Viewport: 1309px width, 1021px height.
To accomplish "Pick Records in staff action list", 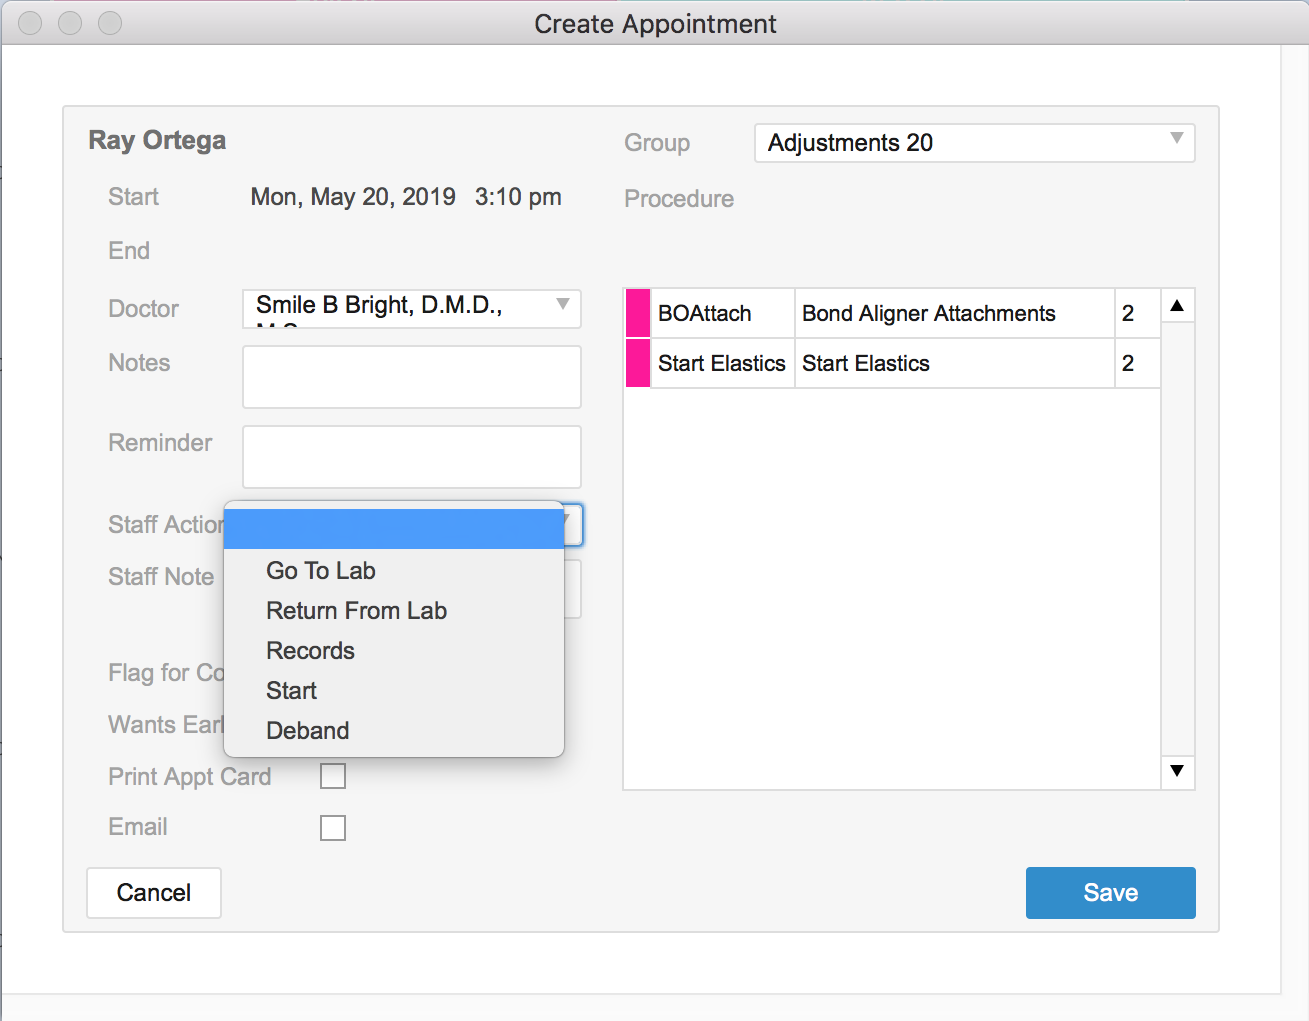I will click(310, 651).
